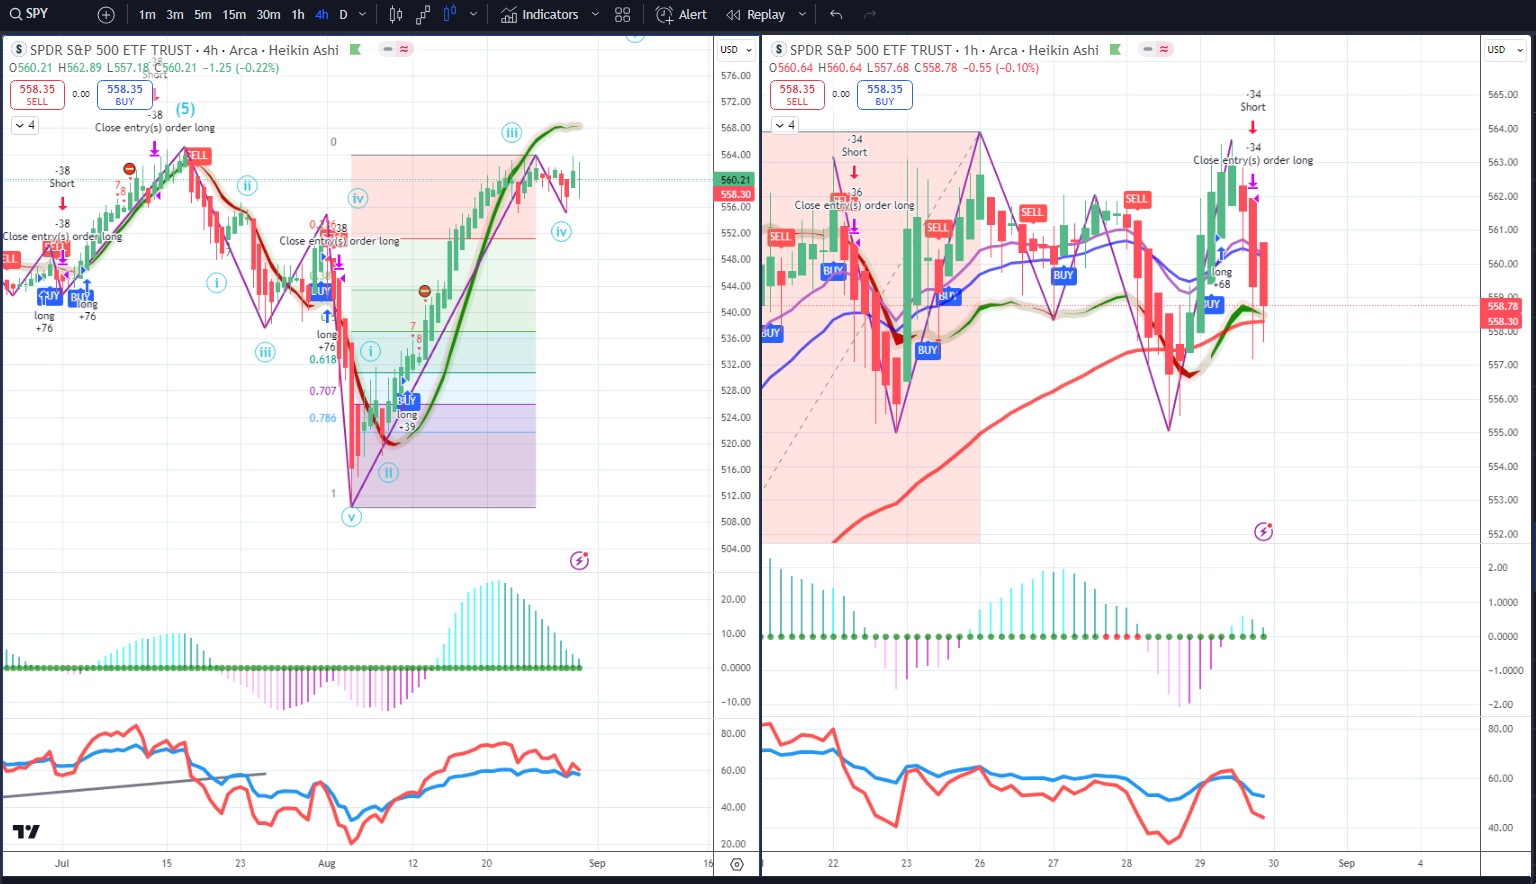Viewport: 1536px width, 884px height.
Task: Select the 30m timeframe
Action: (x=268, y=15)
